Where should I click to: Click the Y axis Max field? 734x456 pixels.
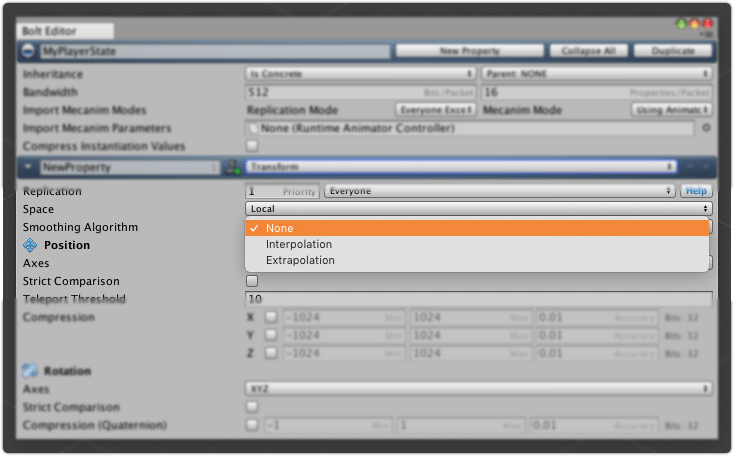471,335
